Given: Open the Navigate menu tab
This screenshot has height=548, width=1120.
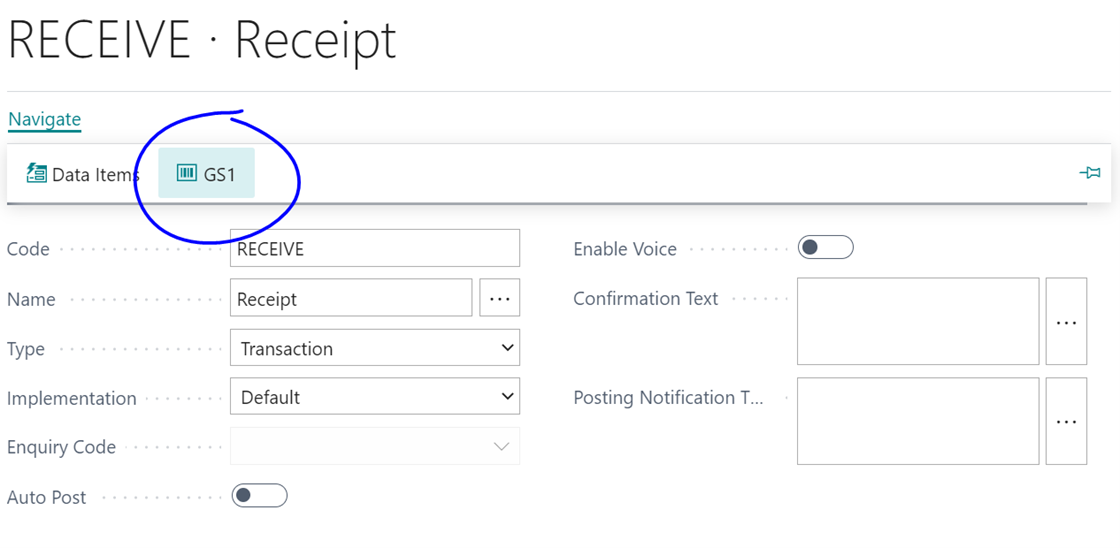Looking at the screenshot, I should click(44, 119).
